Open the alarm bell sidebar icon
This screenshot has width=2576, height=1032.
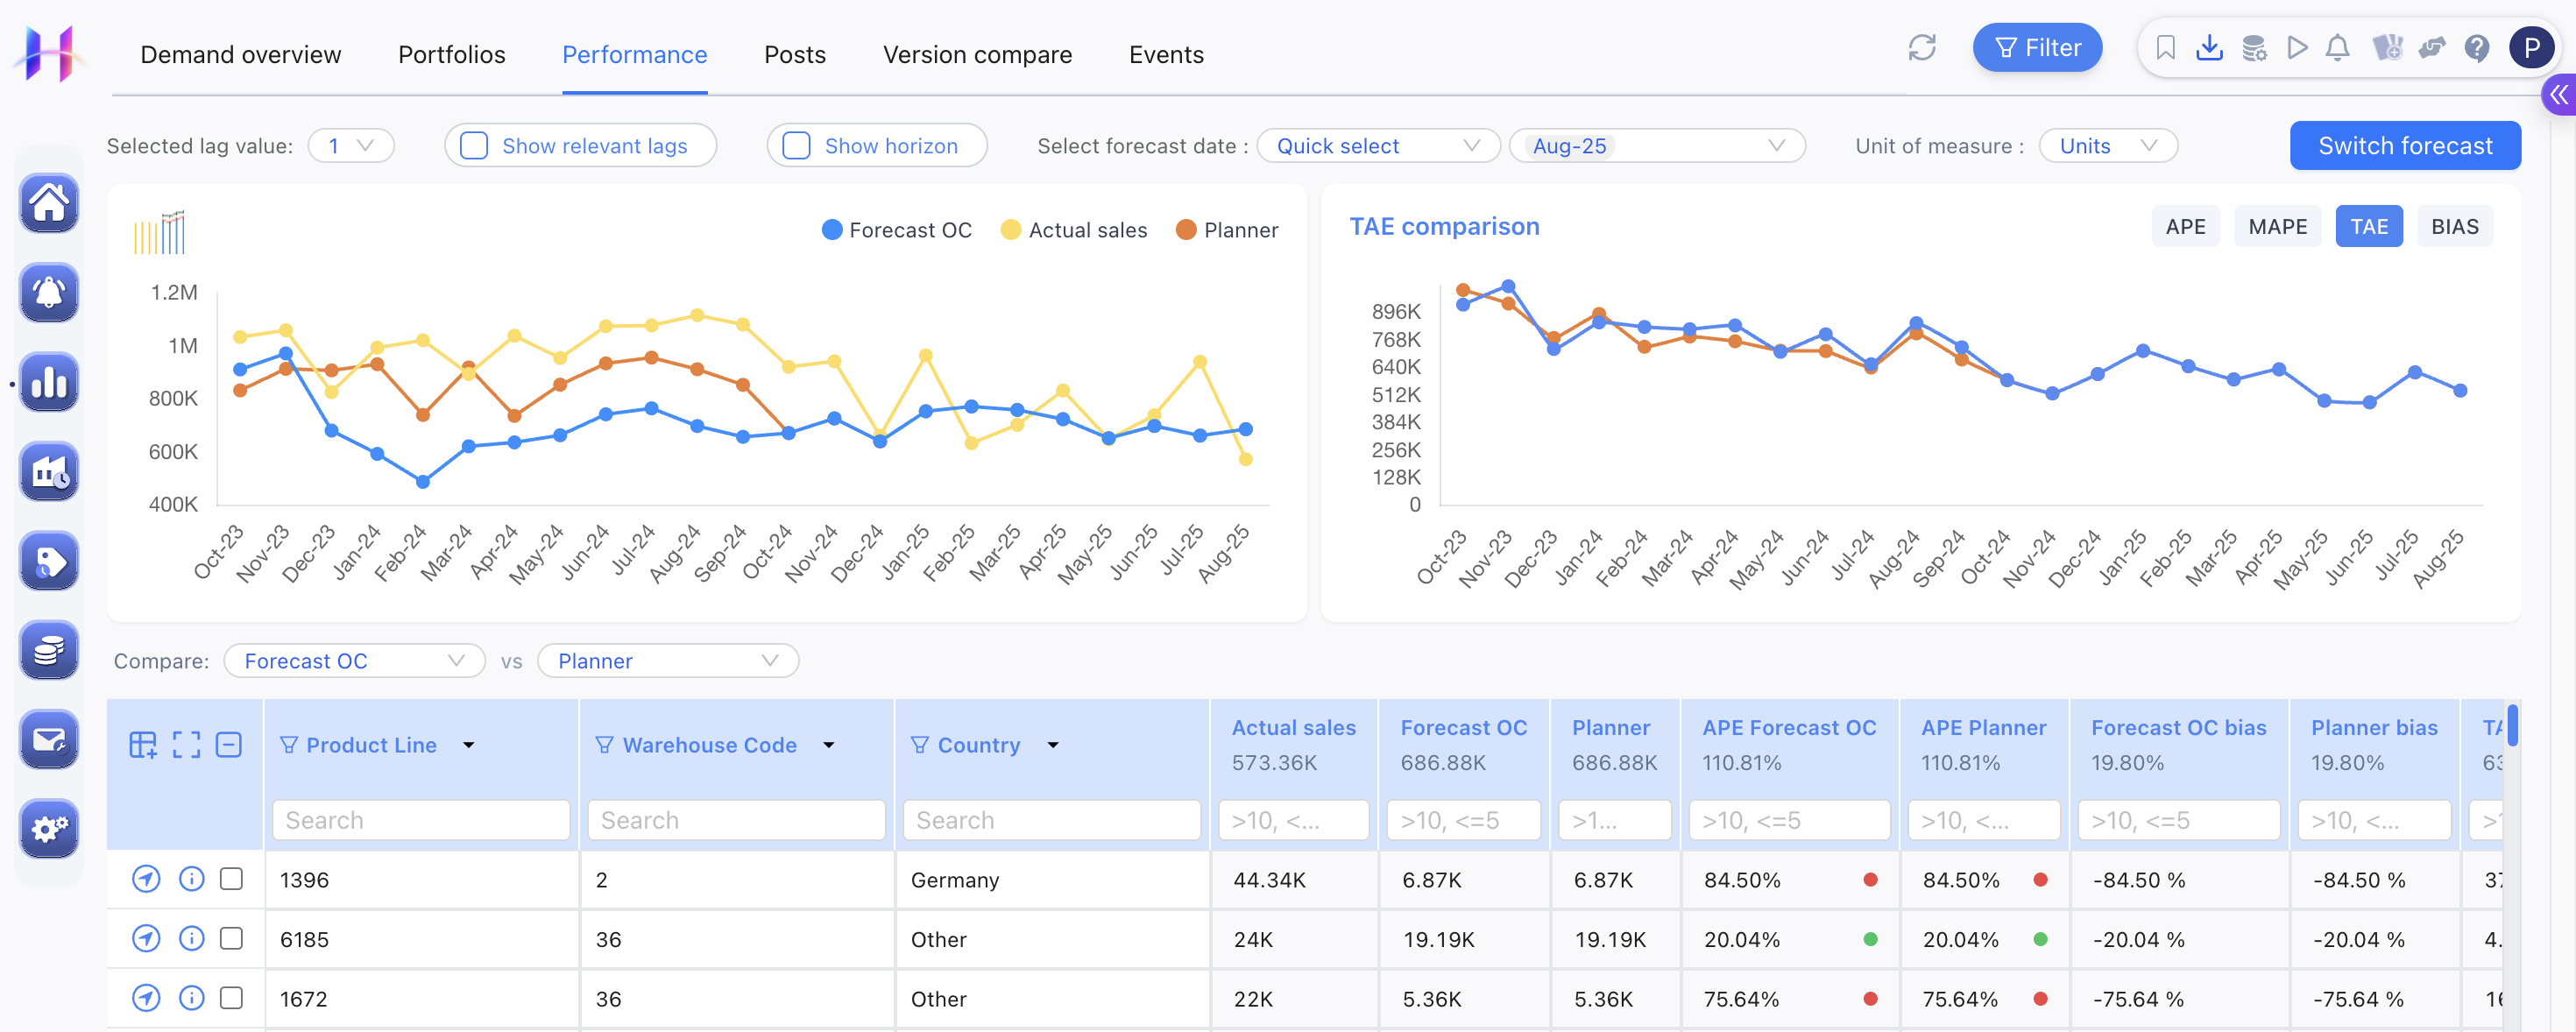(x=49, y=292)
